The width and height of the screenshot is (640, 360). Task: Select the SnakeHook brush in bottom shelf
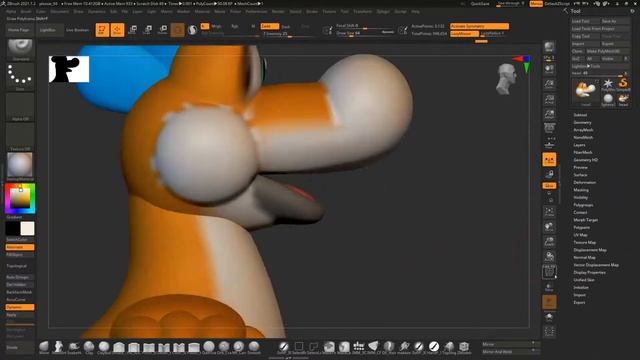[74, 347]
